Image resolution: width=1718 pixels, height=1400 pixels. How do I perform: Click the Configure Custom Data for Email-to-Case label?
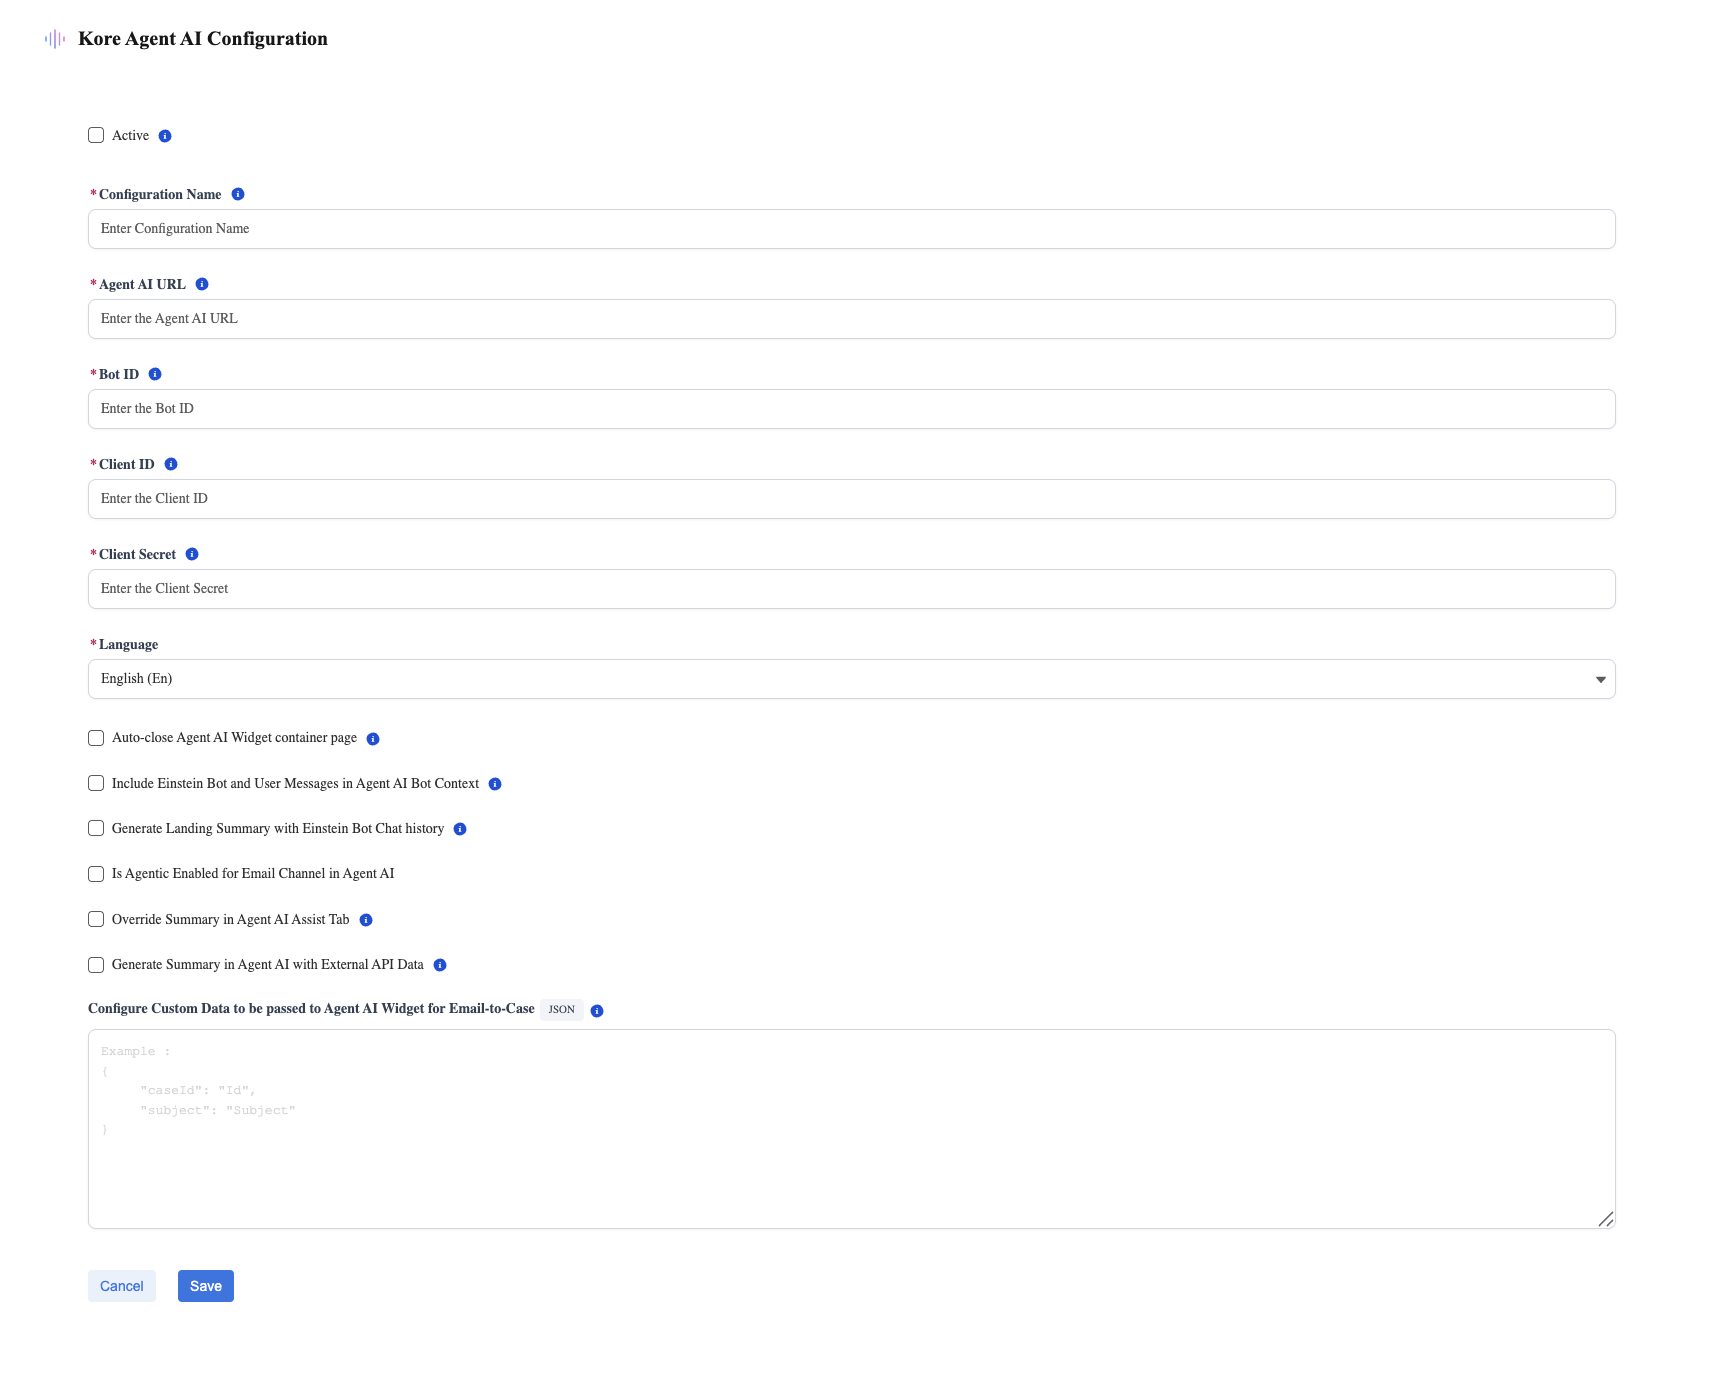tap(311, 1009)
